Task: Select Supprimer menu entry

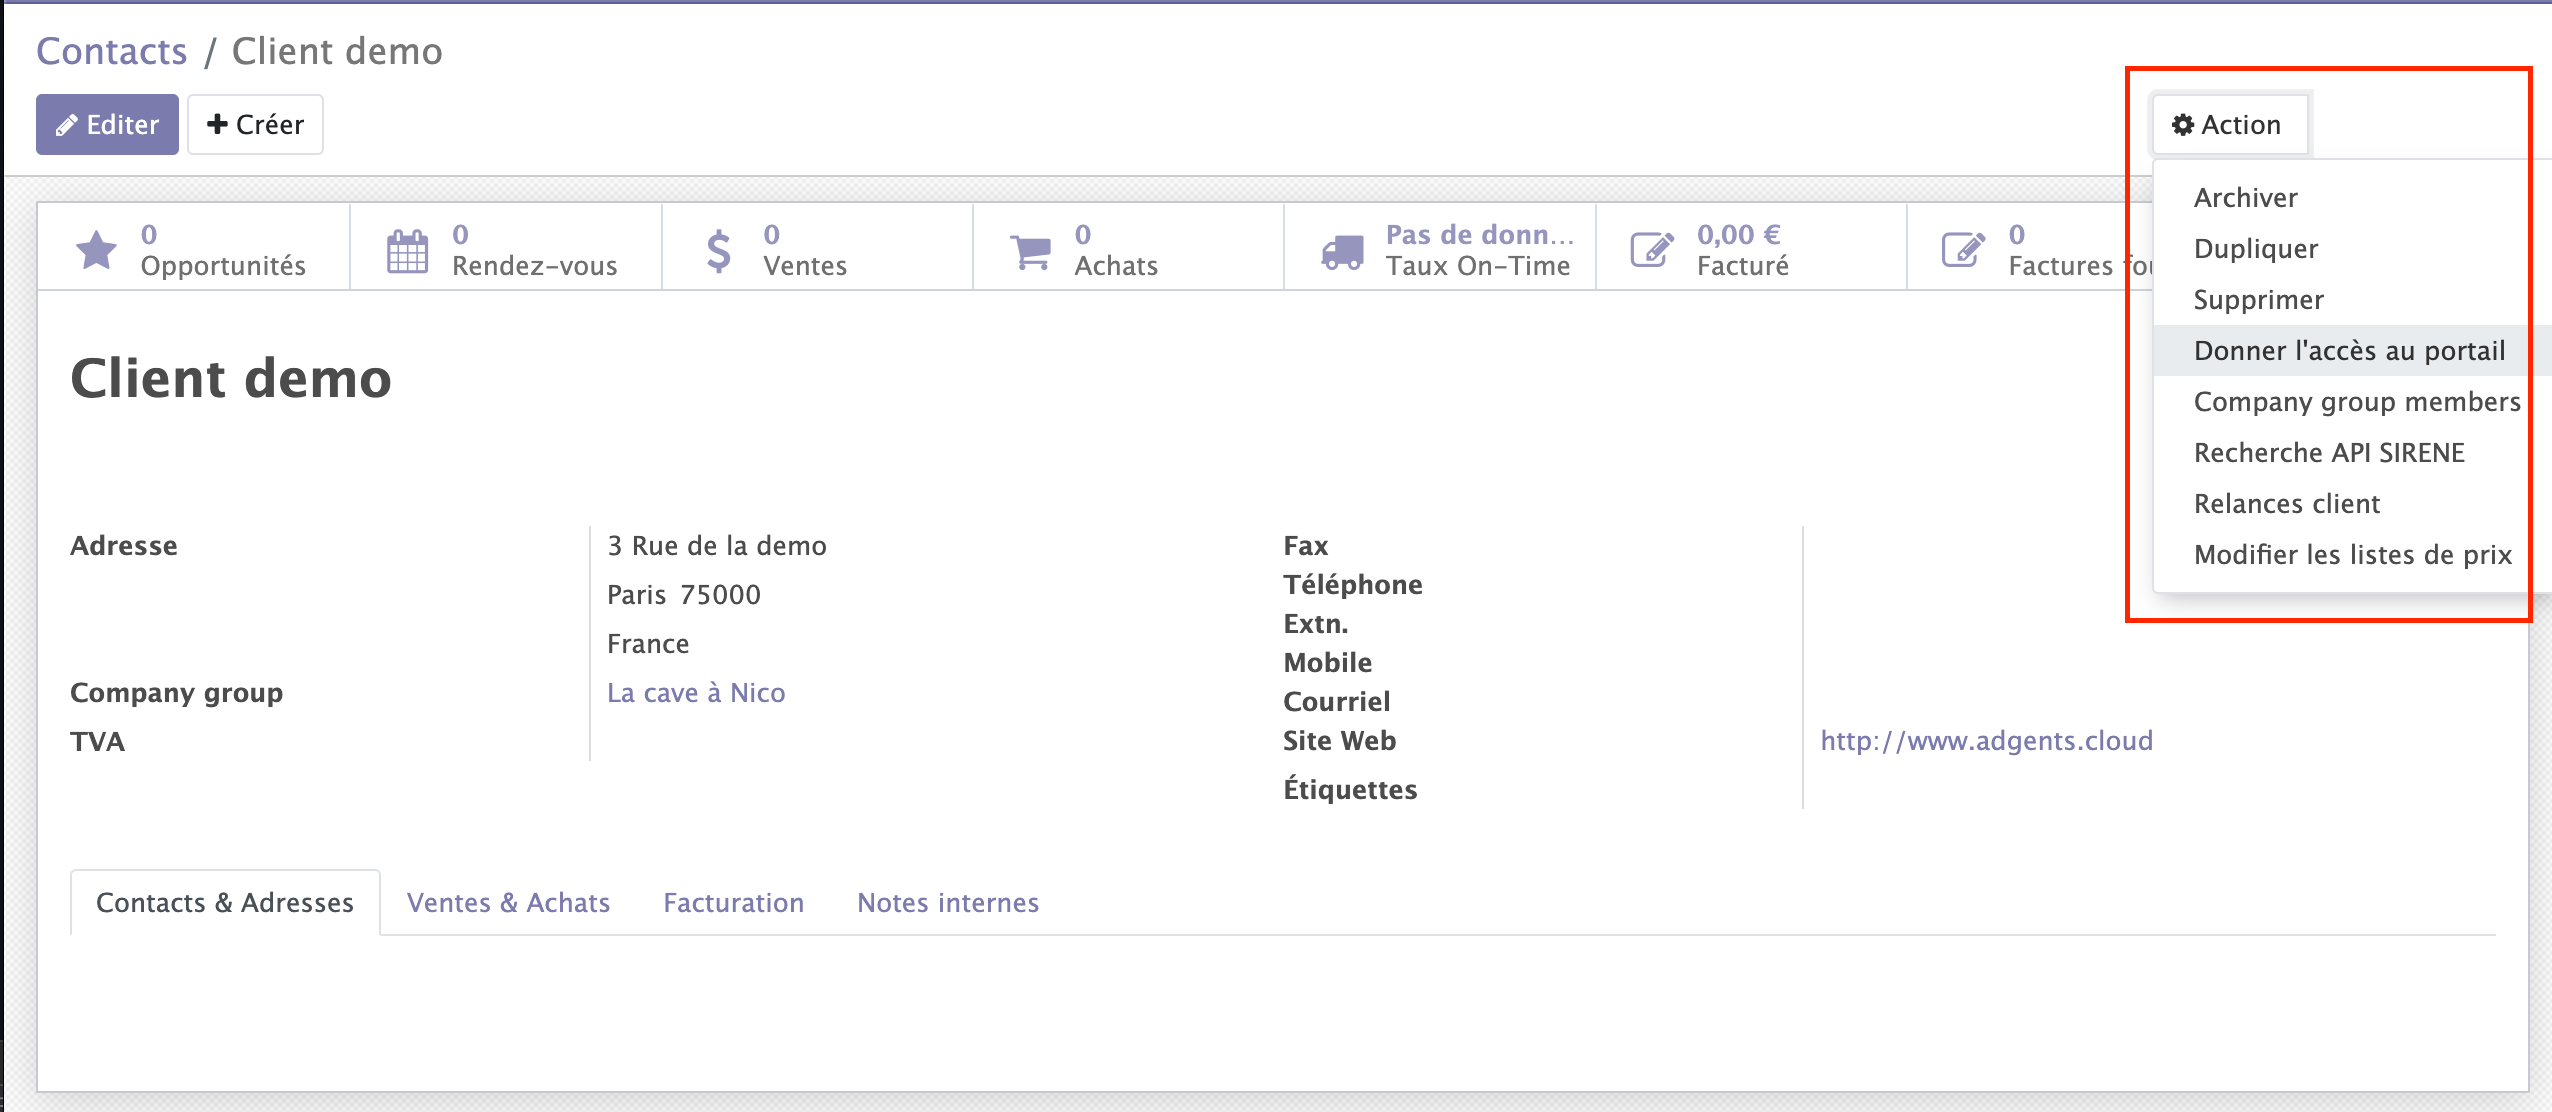Action: tap(2258, 300)
